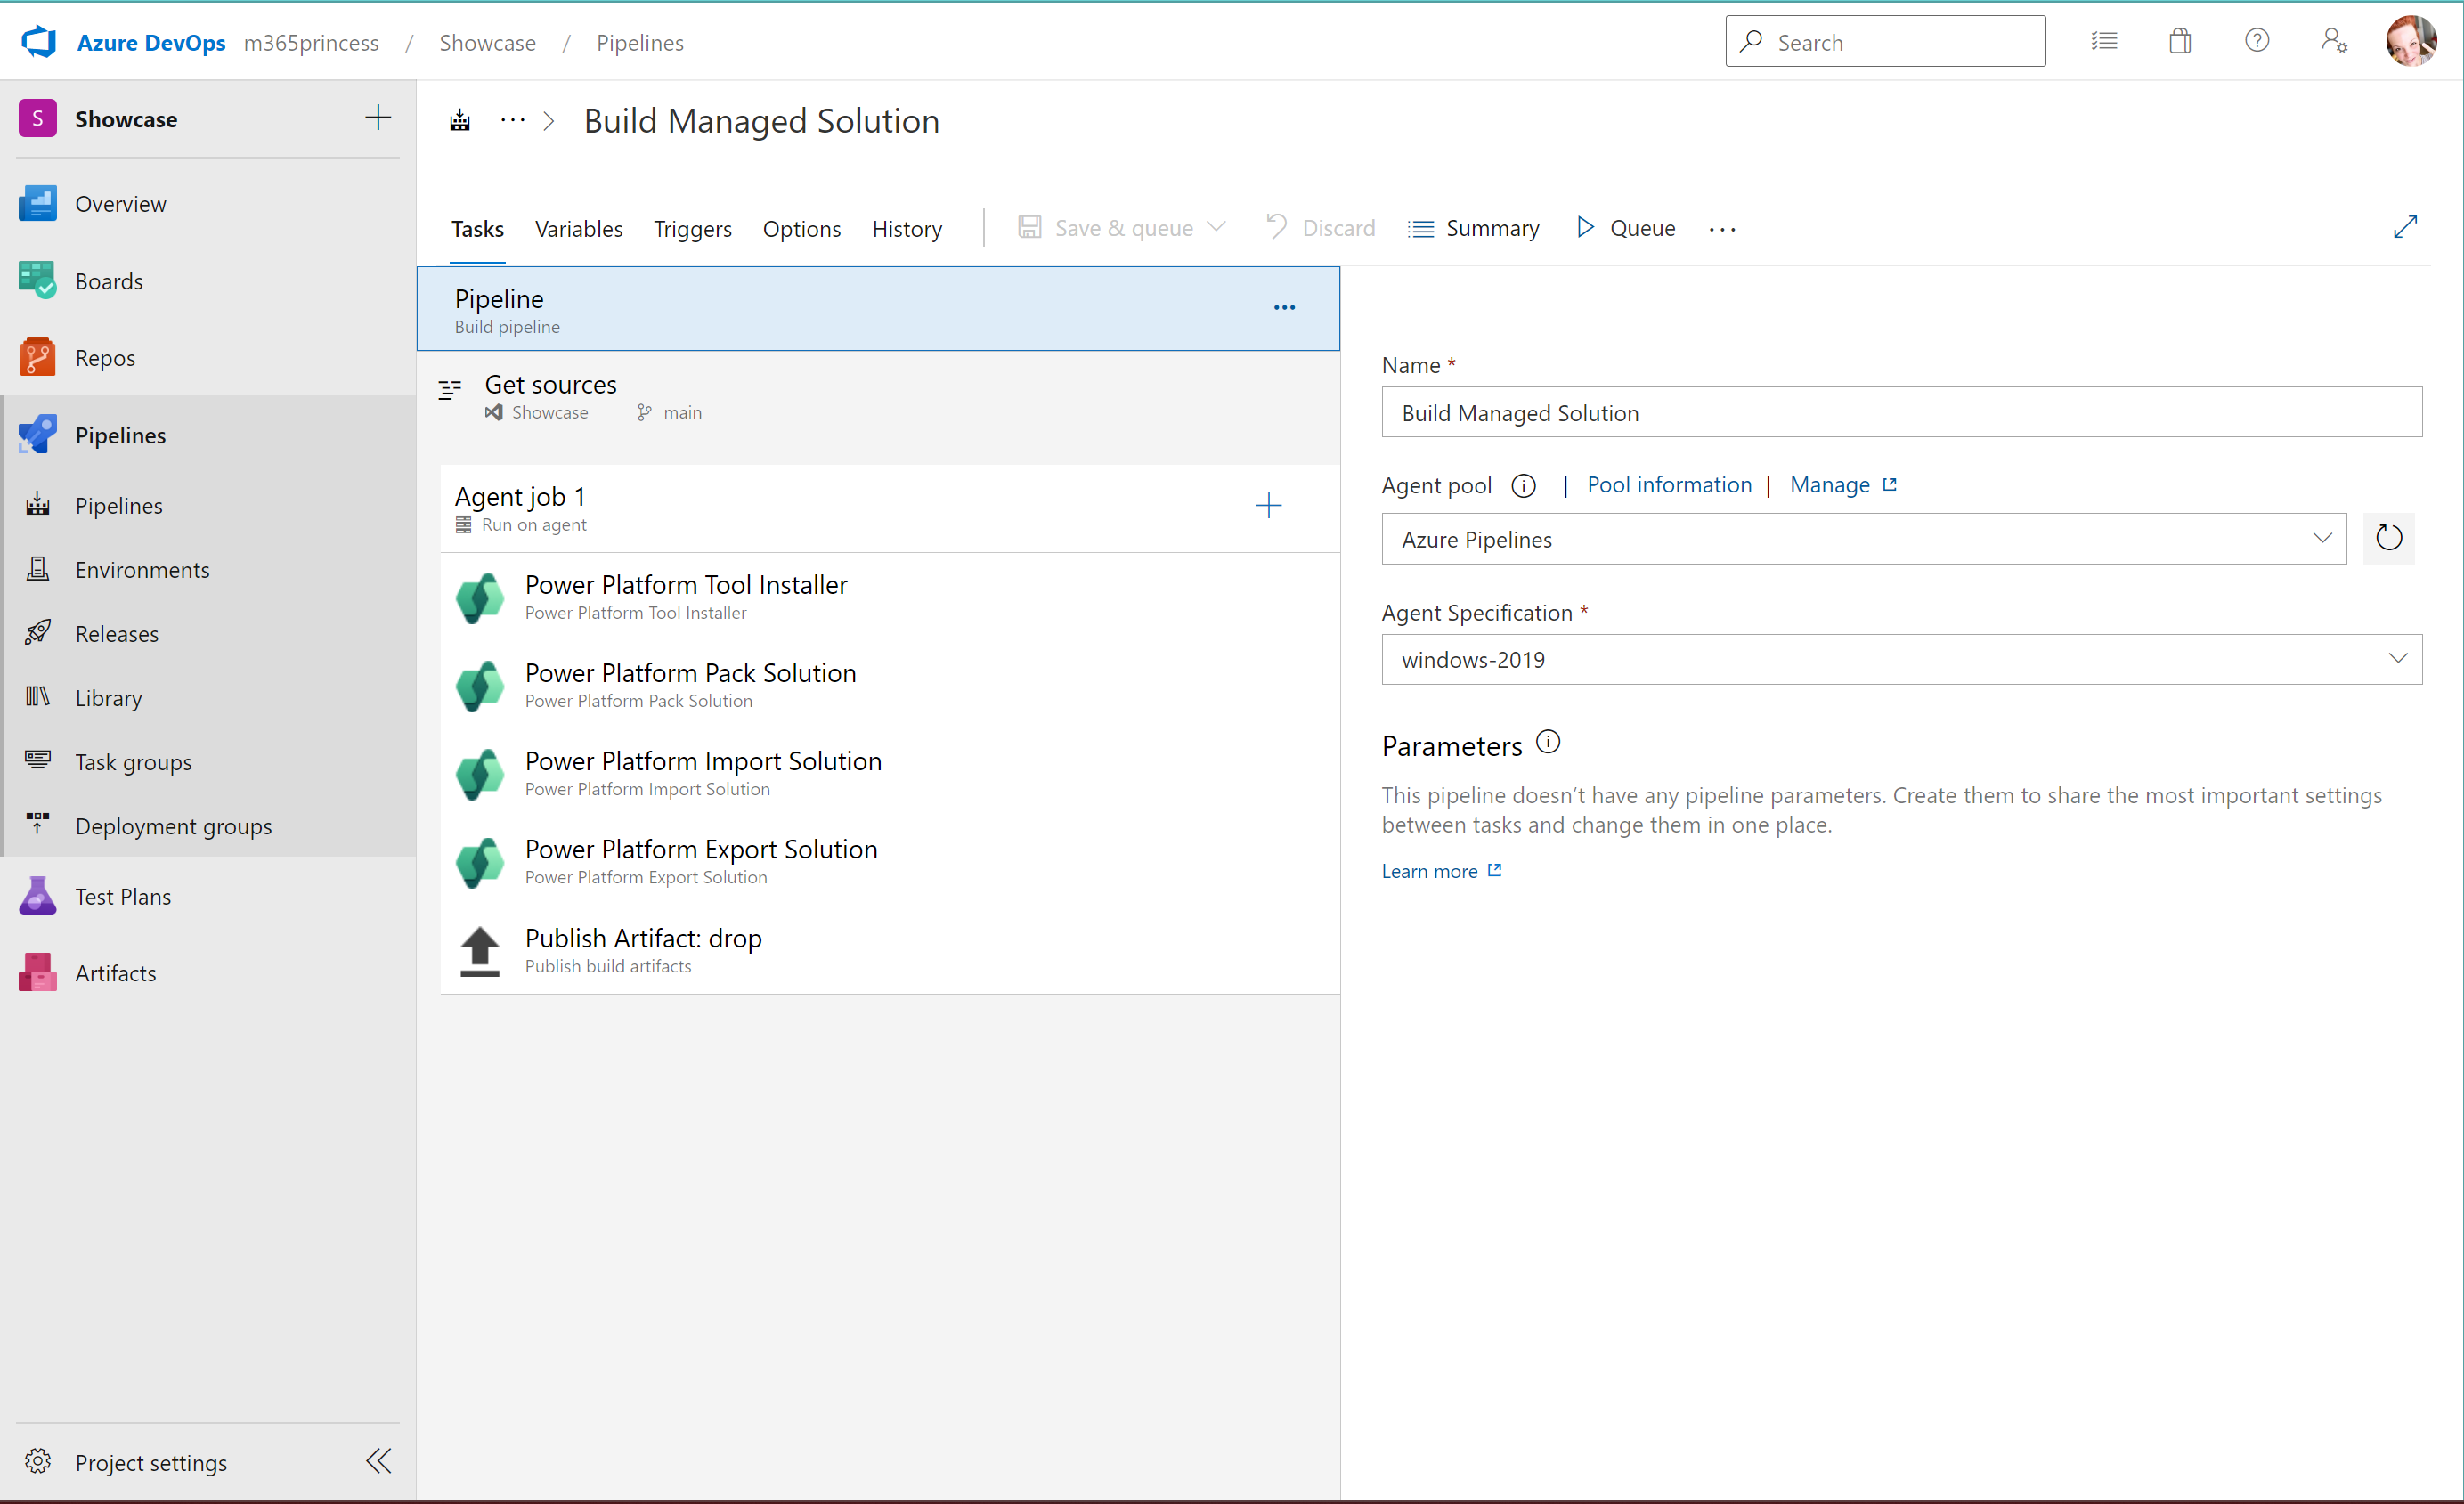Click the pipeline Name field
2464x1504 pixels.
1902,412
